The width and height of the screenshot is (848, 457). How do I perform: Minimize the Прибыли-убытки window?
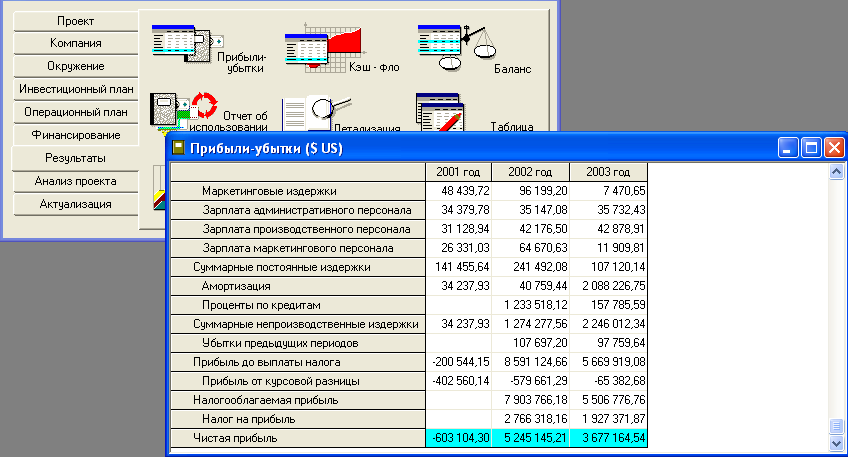click(788, 148)
